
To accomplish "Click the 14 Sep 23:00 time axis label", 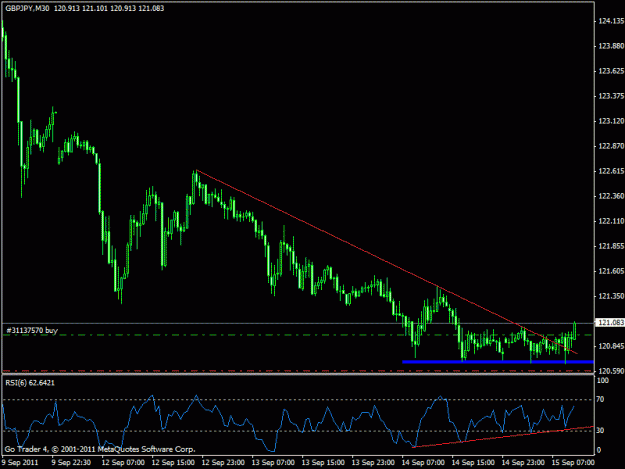I will (x=523, y=462).
